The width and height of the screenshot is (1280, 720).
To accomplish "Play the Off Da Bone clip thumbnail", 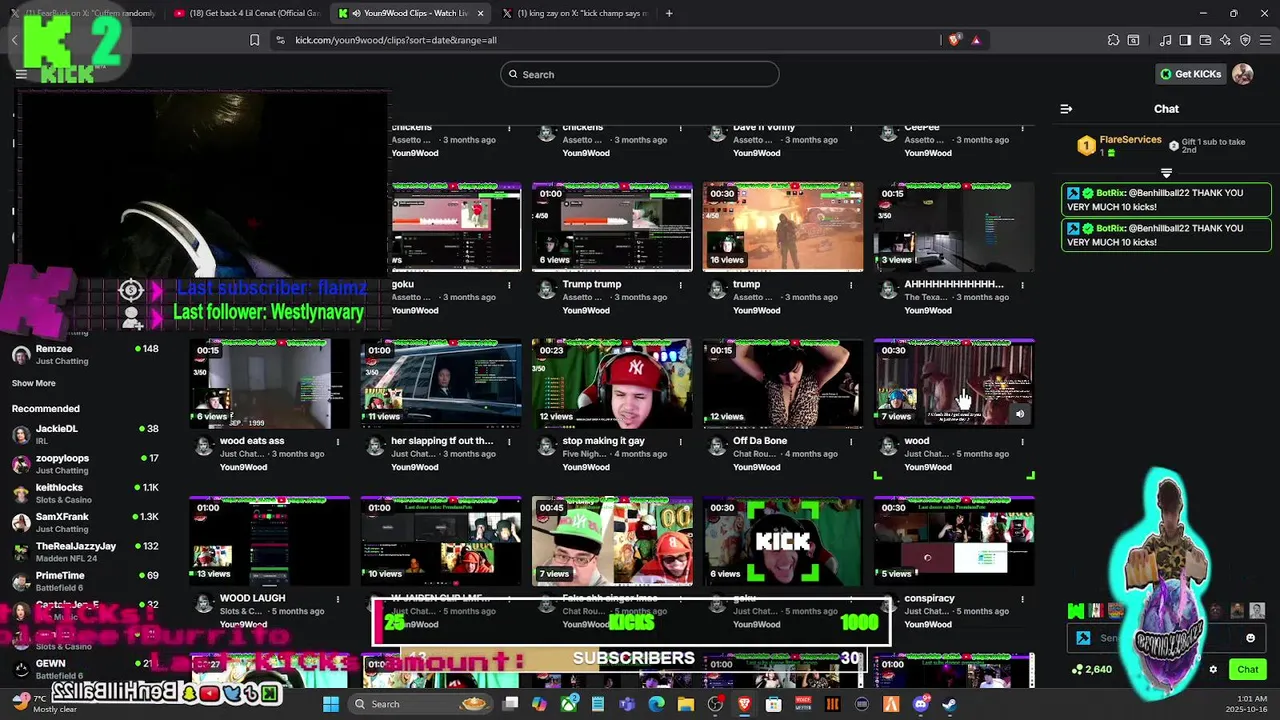I will [783, 384].
